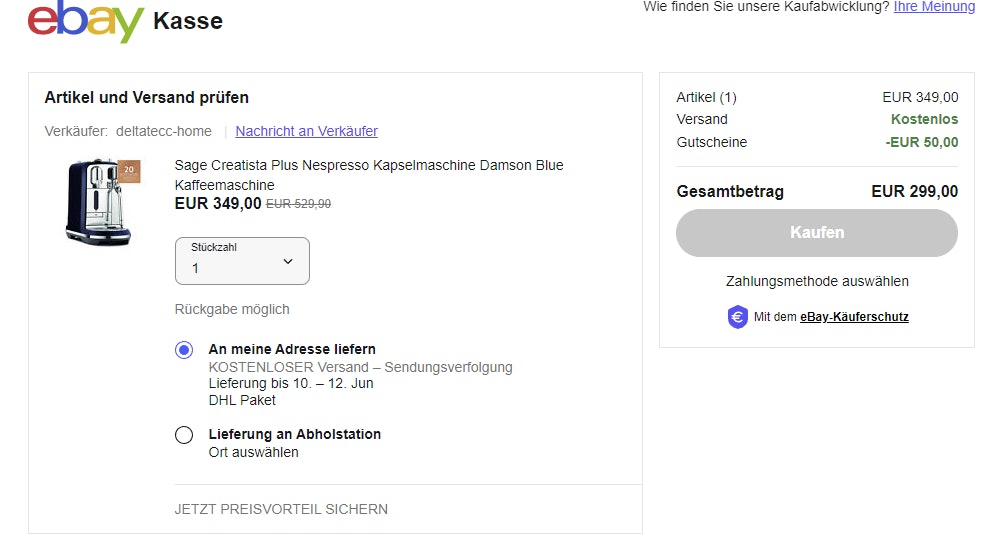The height and width of the screenshot is (537, 985).
Task: Select 'Lieferung an Abholstation' radio button
Action: tap(184, 435)
